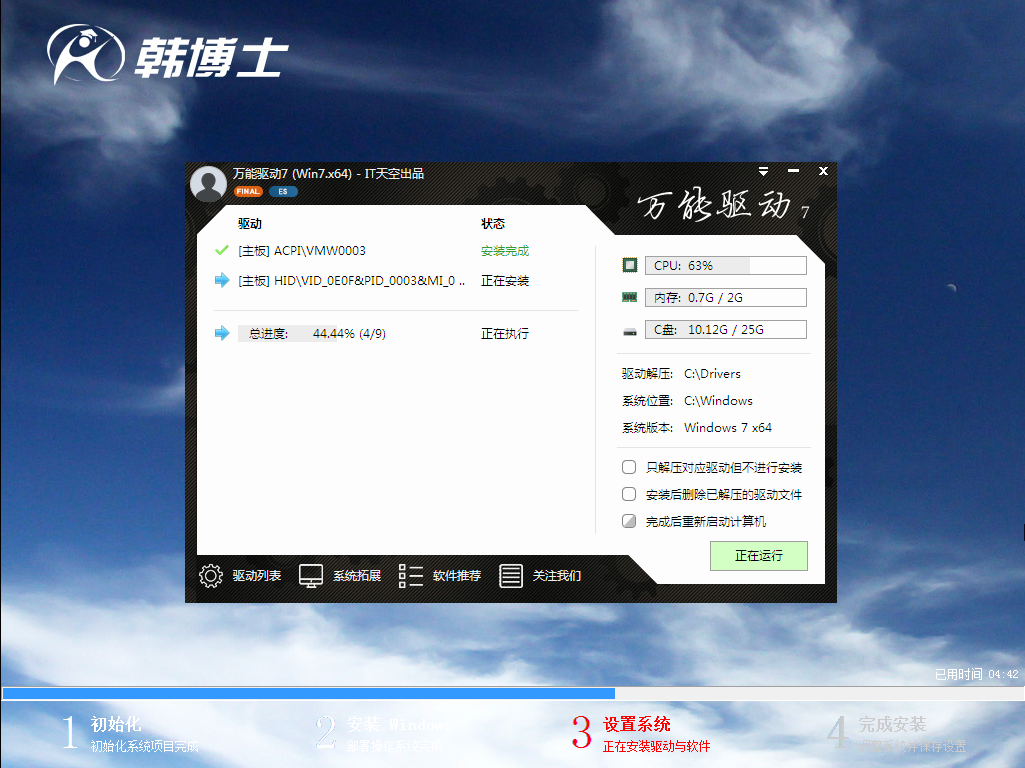Screen dimensions: 1025x768
Task: Check 安装后删除已解压的驱动文件
Action: click(629, 493)
